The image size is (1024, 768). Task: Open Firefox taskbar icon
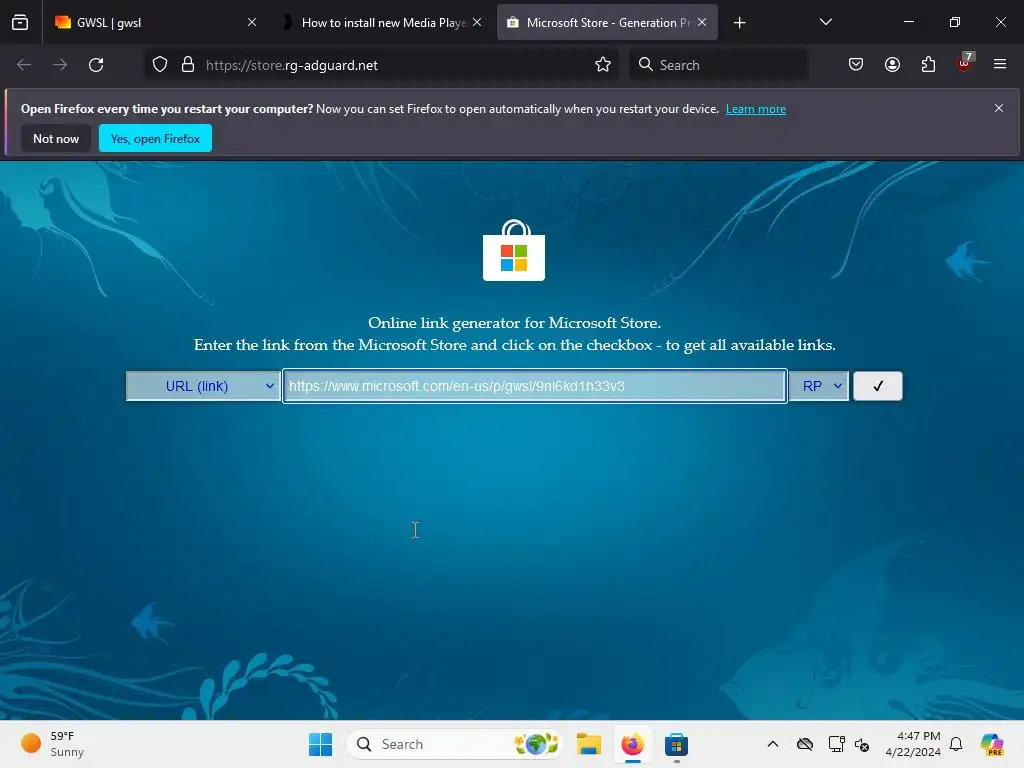click(632, 744)
